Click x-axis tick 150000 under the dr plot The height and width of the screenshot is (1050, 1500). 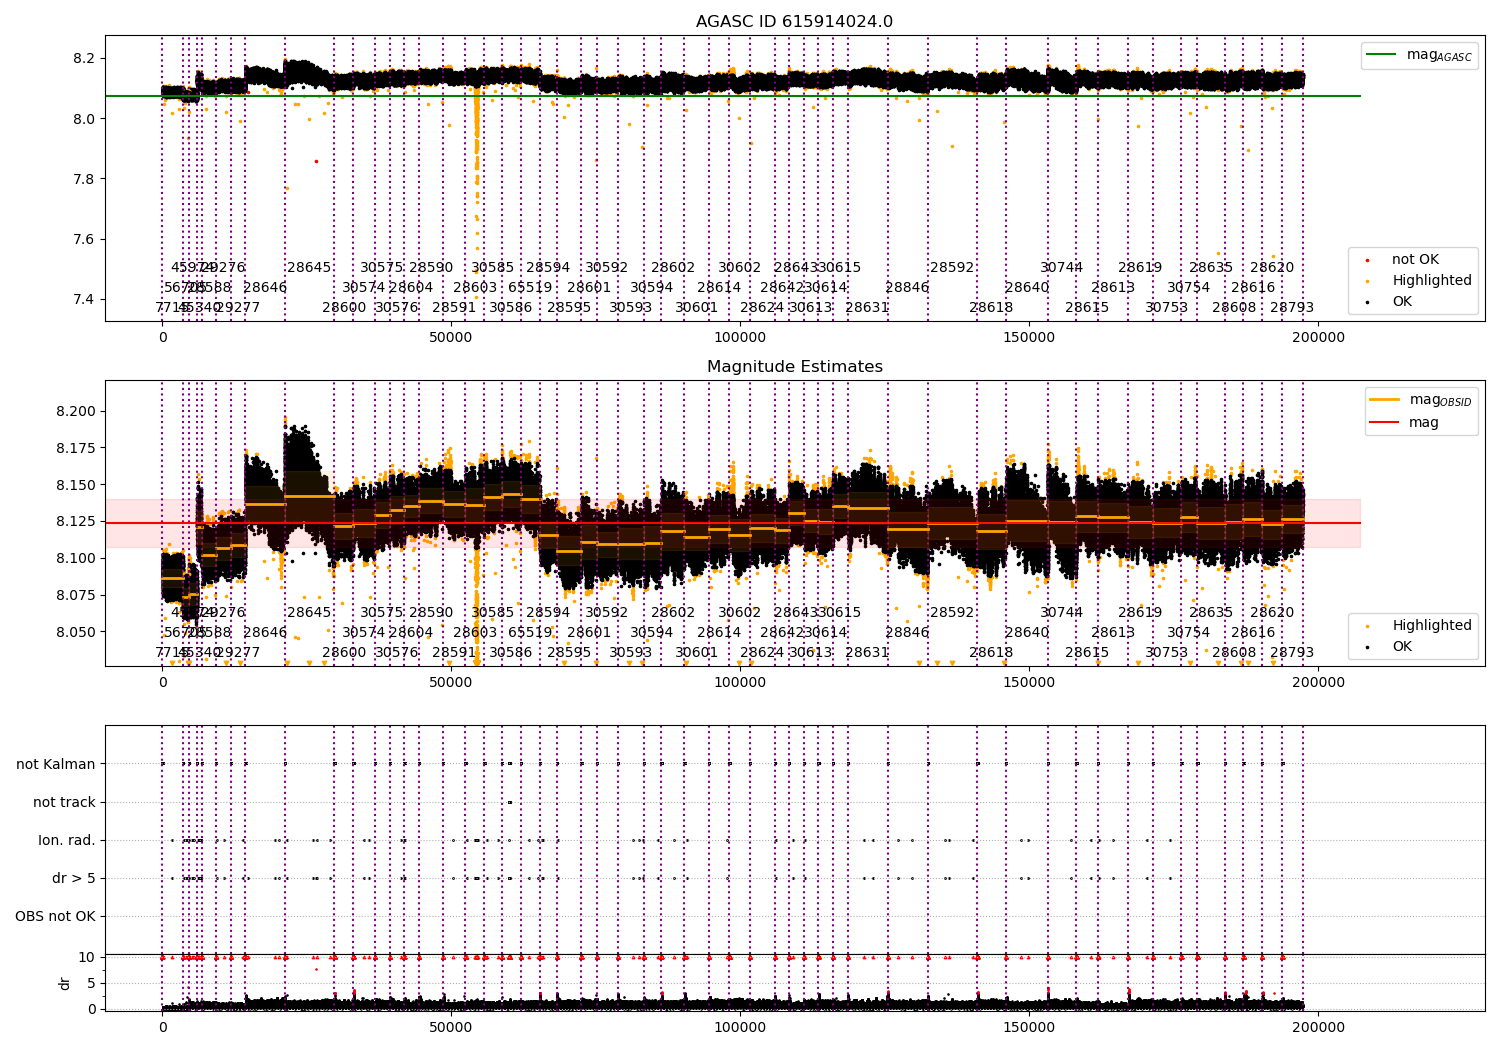point(1029,1027)
